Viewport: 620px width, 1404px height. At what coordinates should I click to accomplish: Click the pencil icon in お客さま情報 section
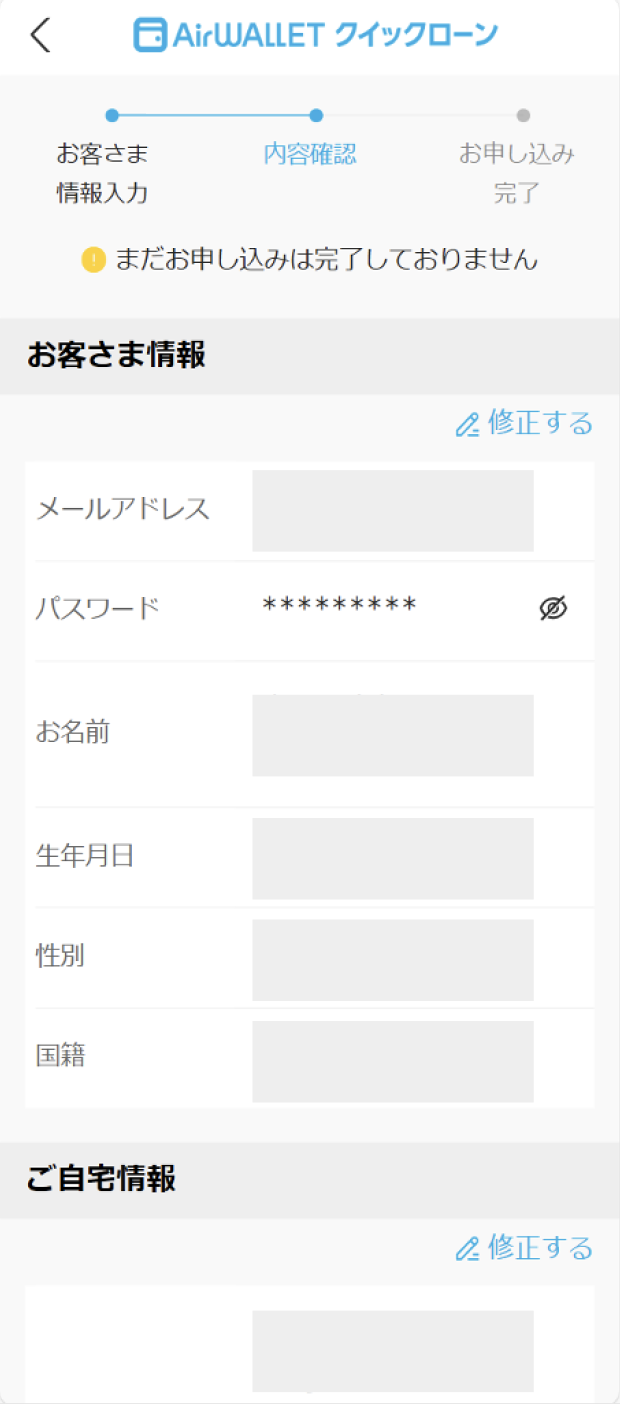tap(467, 425)
